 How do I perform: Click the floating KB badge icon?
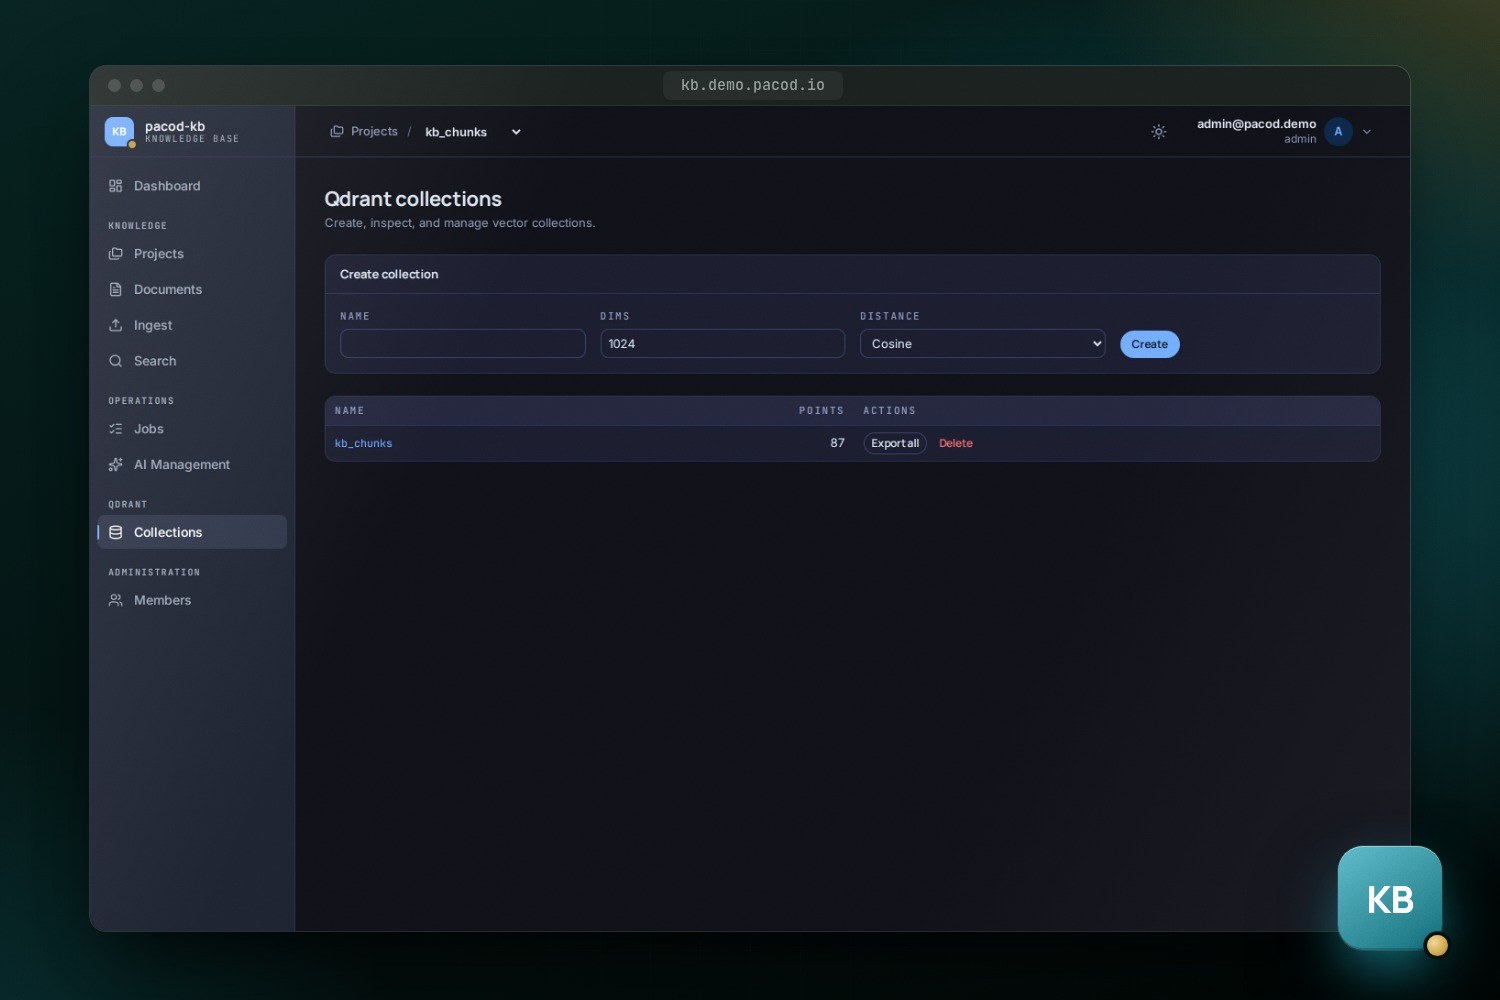pyautogui.click(x=1390, y=898)
